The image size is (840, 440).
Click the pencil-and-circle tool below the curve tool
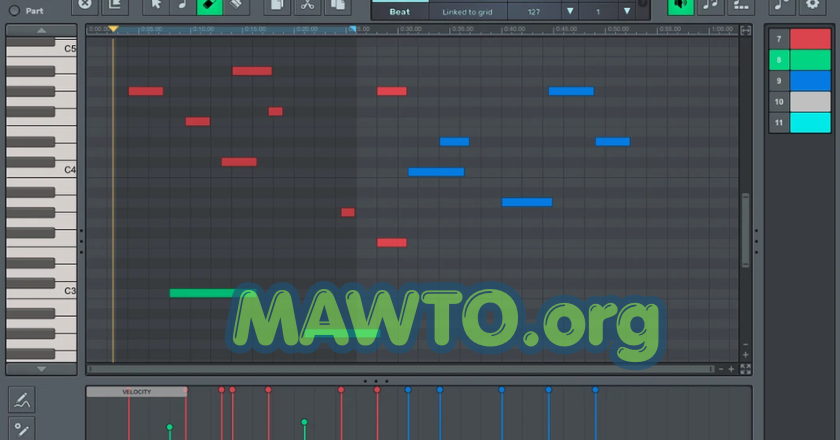tap(22, 429)
